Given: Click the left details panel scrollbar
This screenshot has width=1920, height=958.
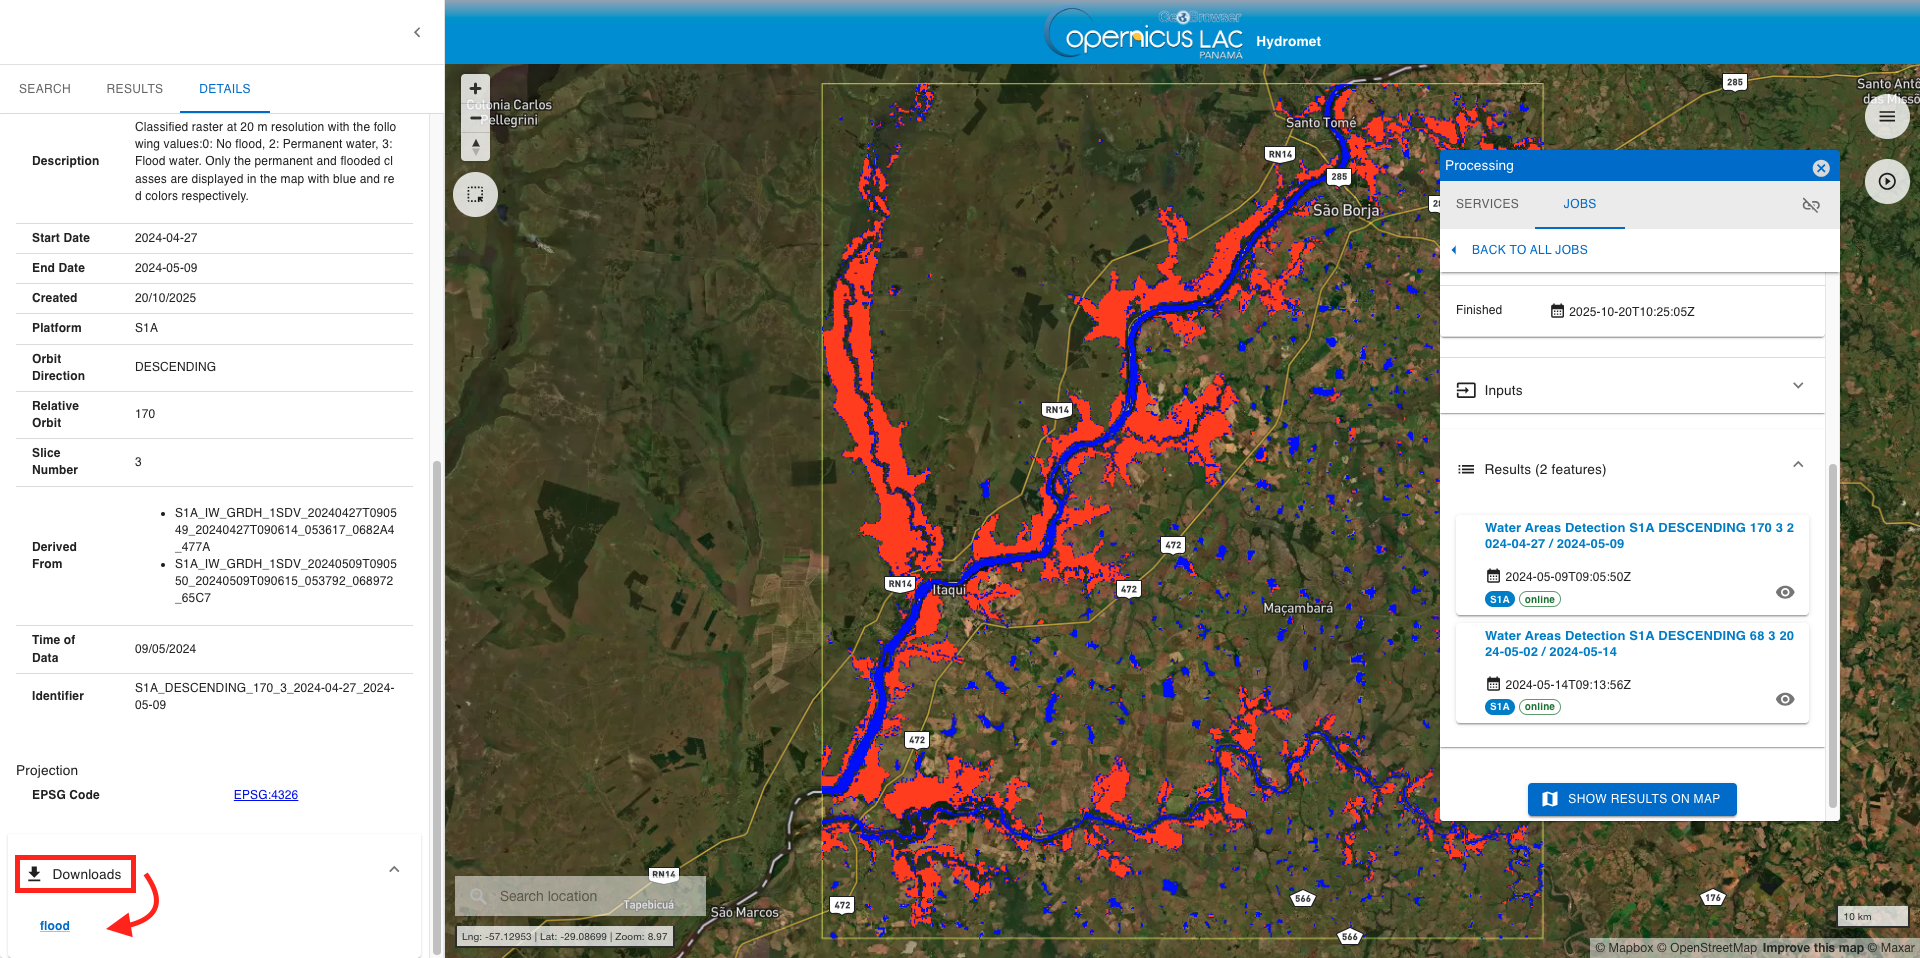Looking at the screenshot, I should point(436,700).
